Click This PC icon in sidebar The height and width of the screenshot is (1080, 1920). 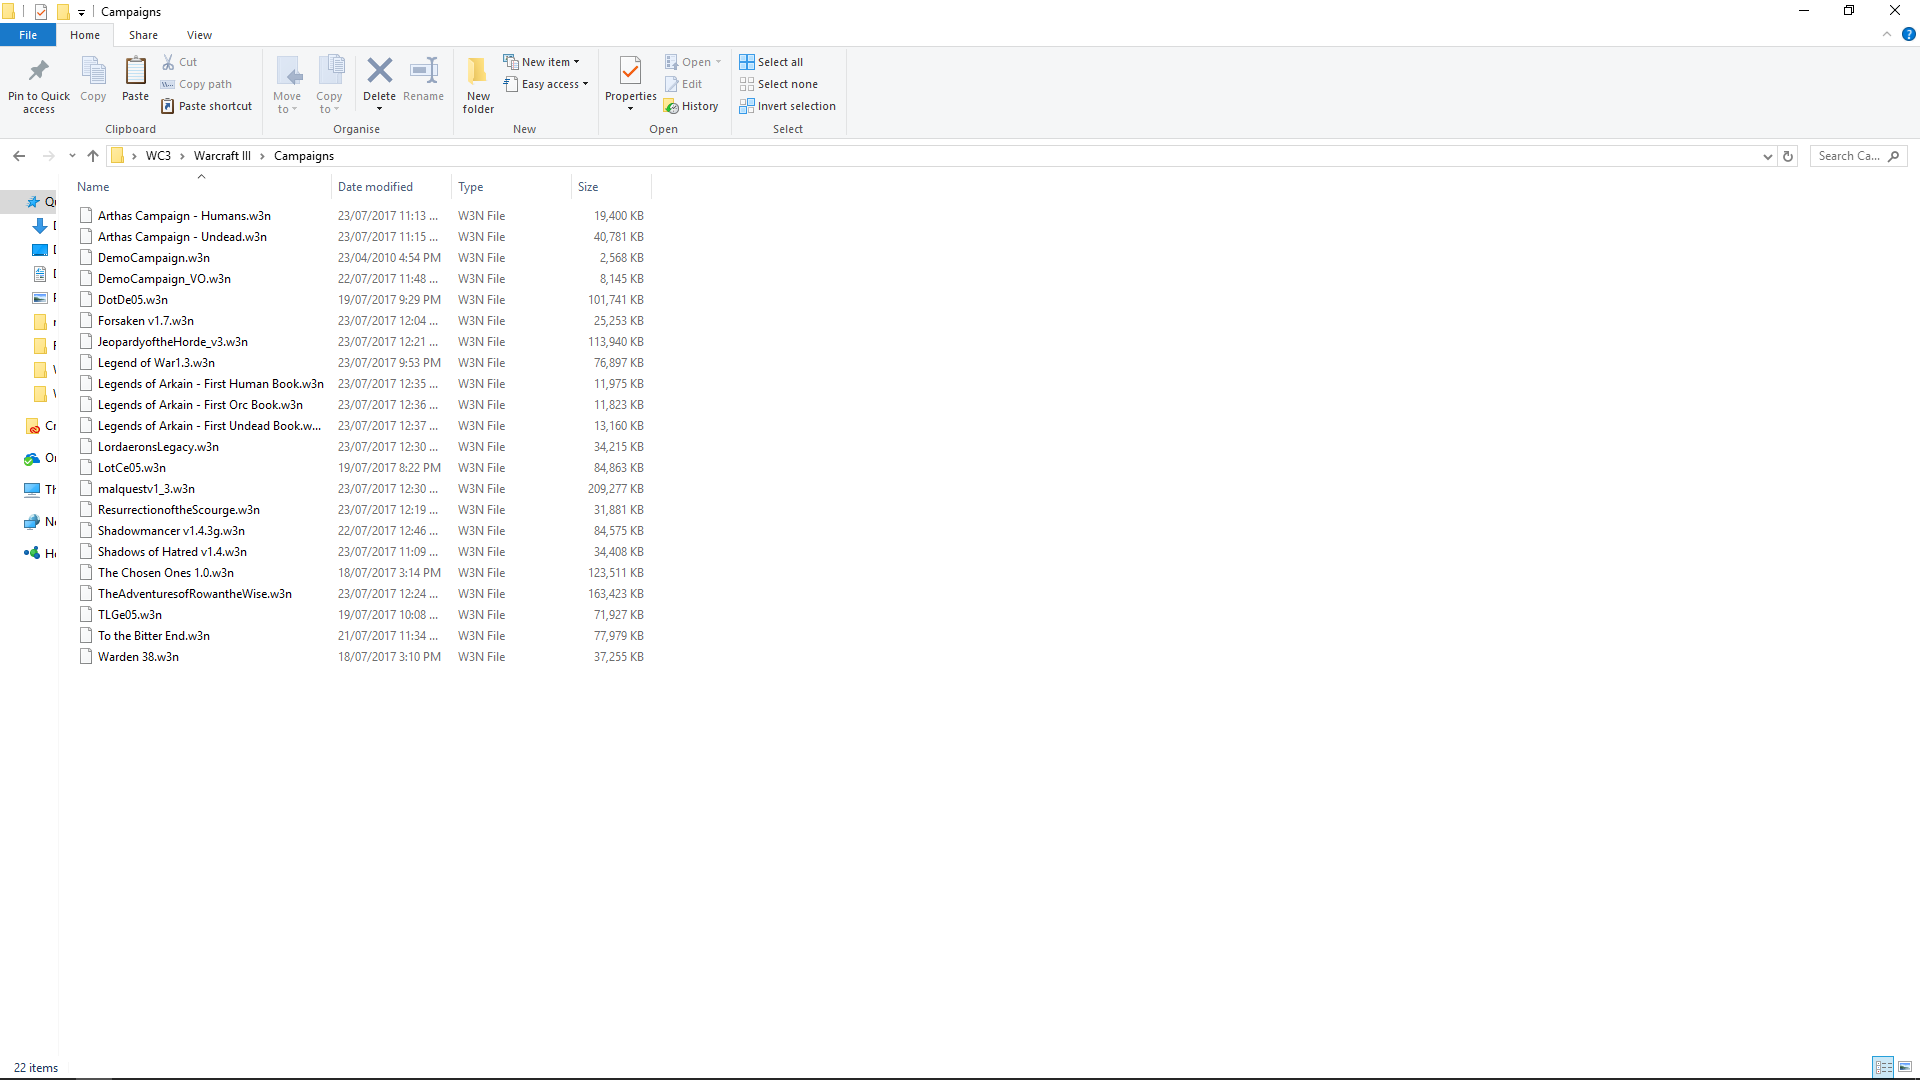click(x=32, y=490)
